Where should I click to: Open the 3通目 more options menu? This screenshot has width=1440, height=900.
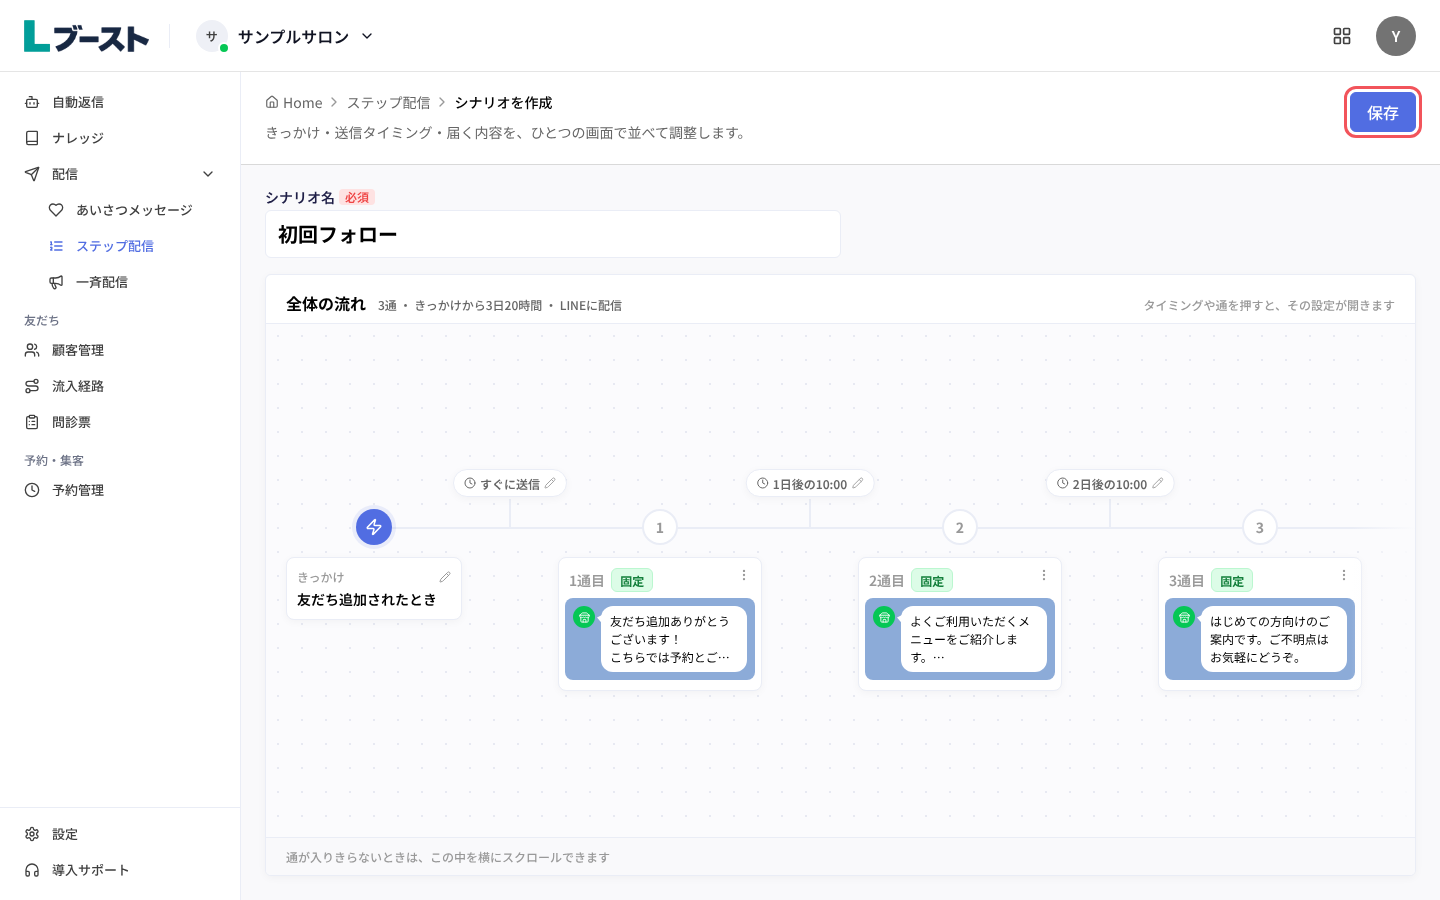(1344, 575)
